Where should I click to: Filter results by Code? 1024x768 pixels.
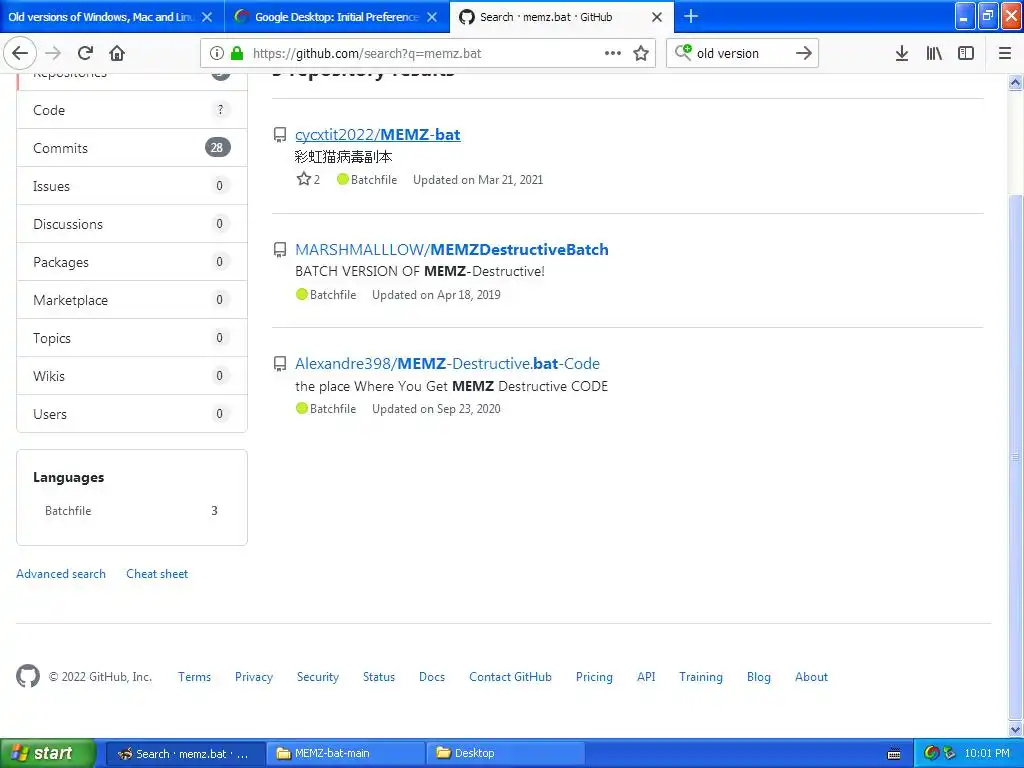(132, 110)
